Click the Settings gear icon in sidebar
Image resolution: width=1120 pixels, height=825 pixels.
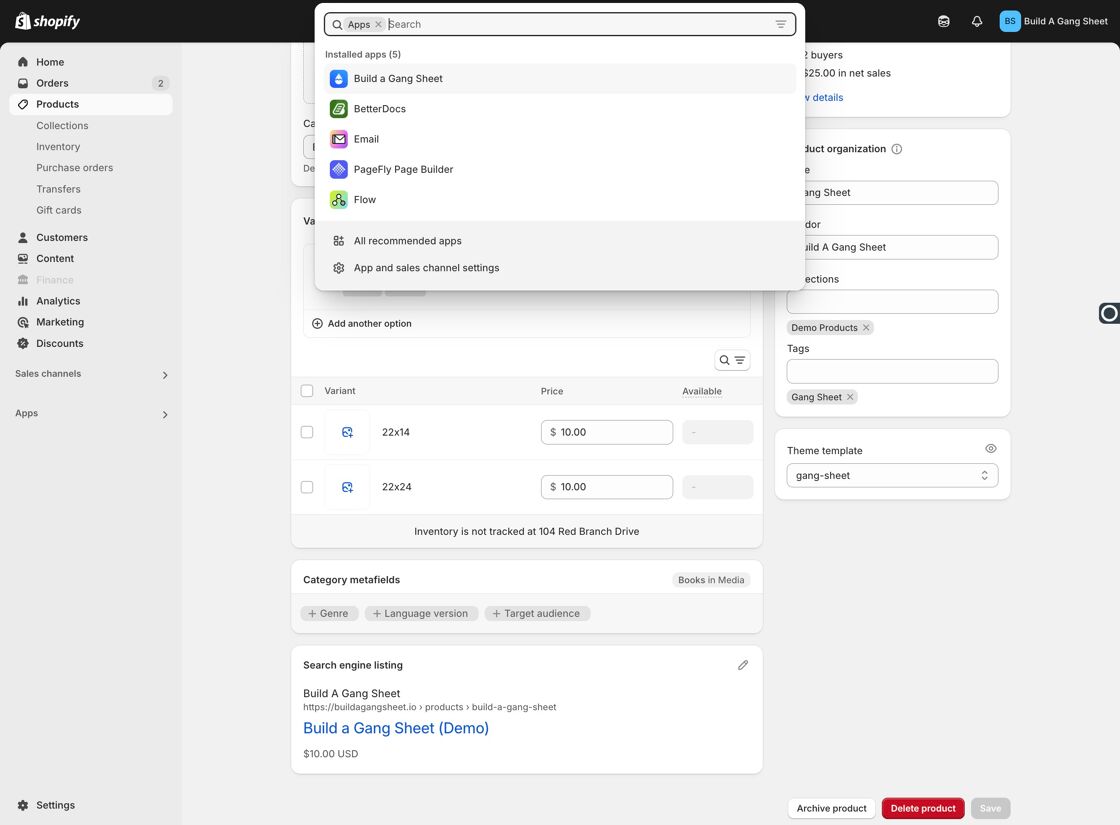click(23, 805)
